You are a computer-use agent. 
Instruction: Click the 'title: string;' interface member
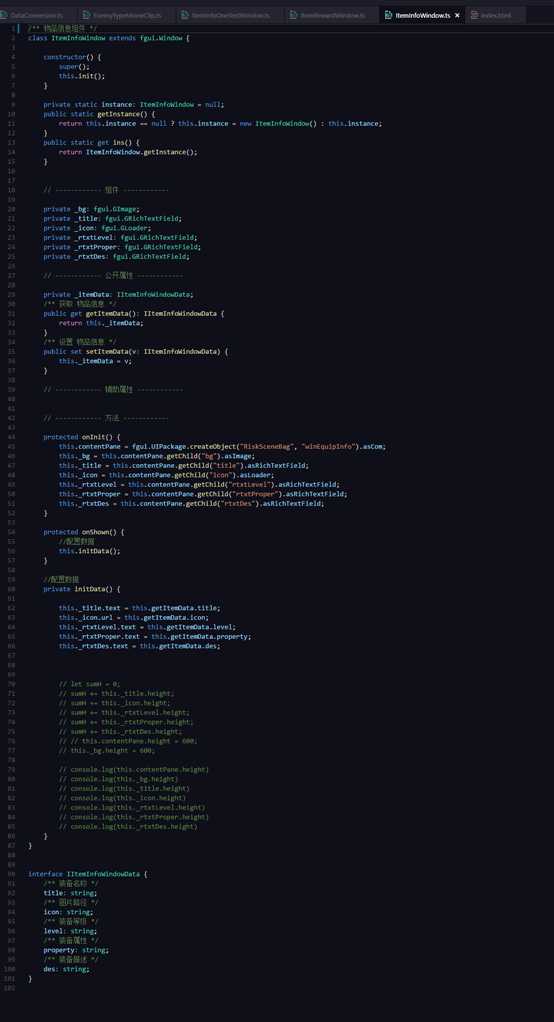point(70,893)
